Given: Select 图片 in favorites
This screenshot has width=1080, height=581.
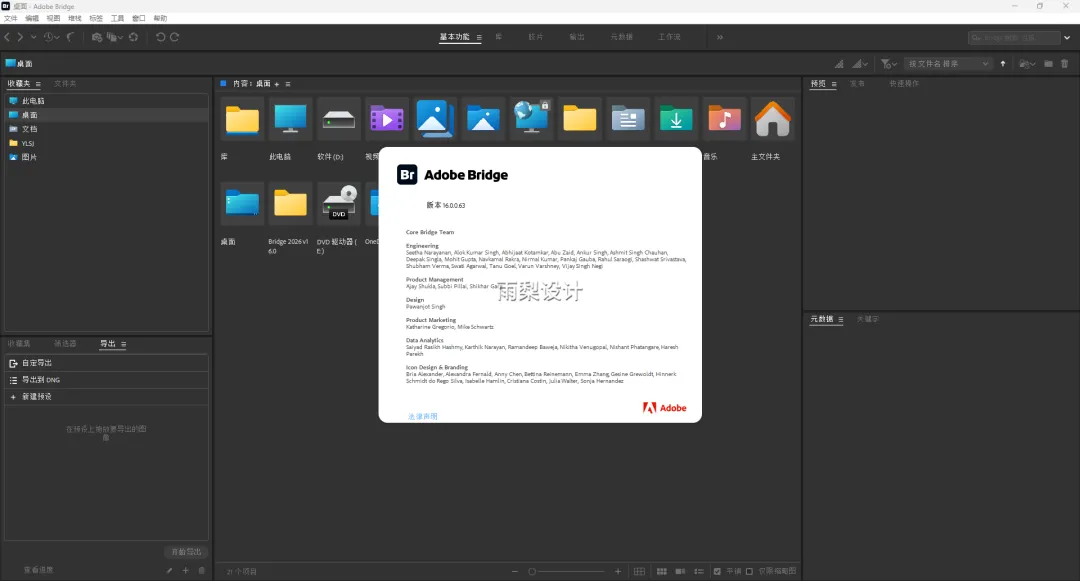Looking at the screenshot, I should 107,157.
